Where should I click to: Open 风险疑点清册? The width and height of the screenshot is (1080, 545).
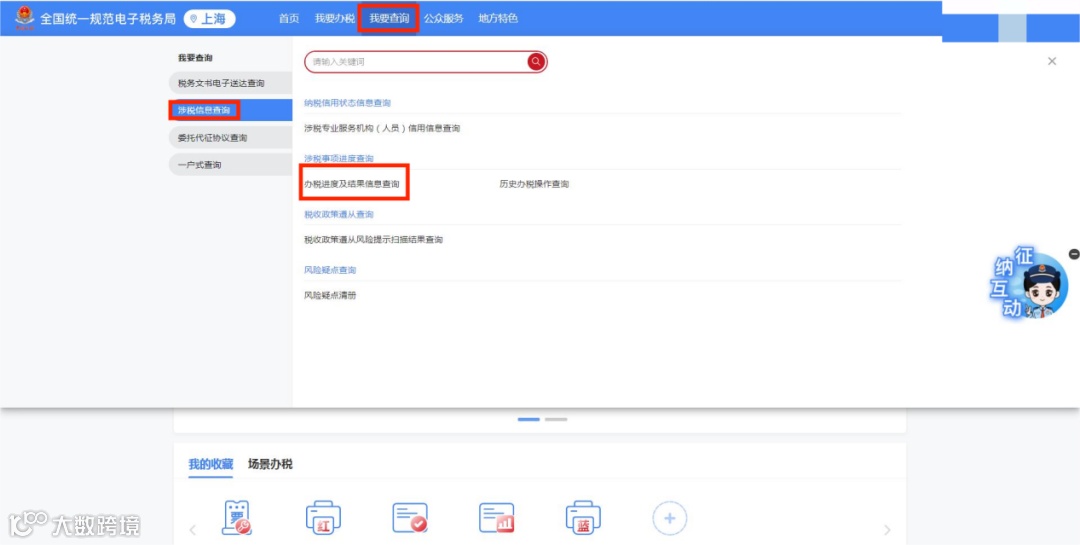coord(331,296)
